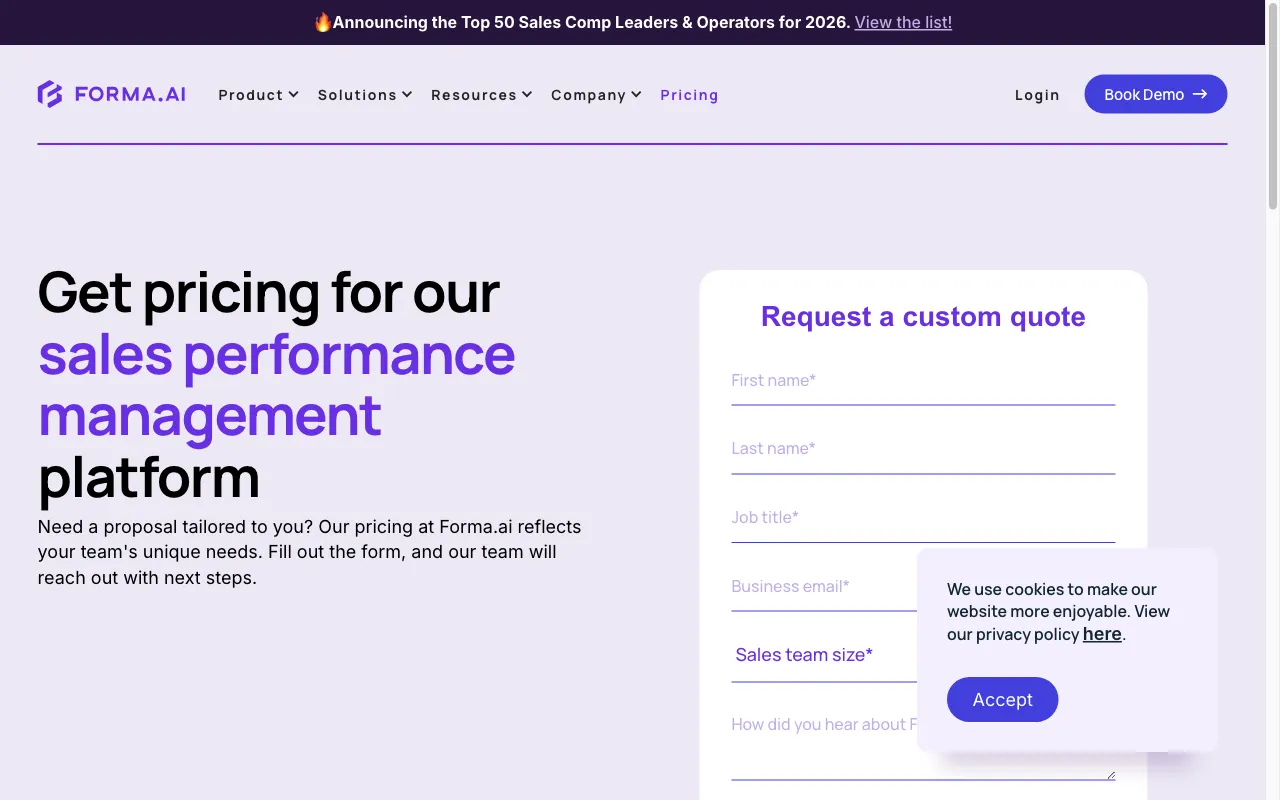Expand the Solutions chevron arrow
The image size is (1280, 800).
point(407,95)
